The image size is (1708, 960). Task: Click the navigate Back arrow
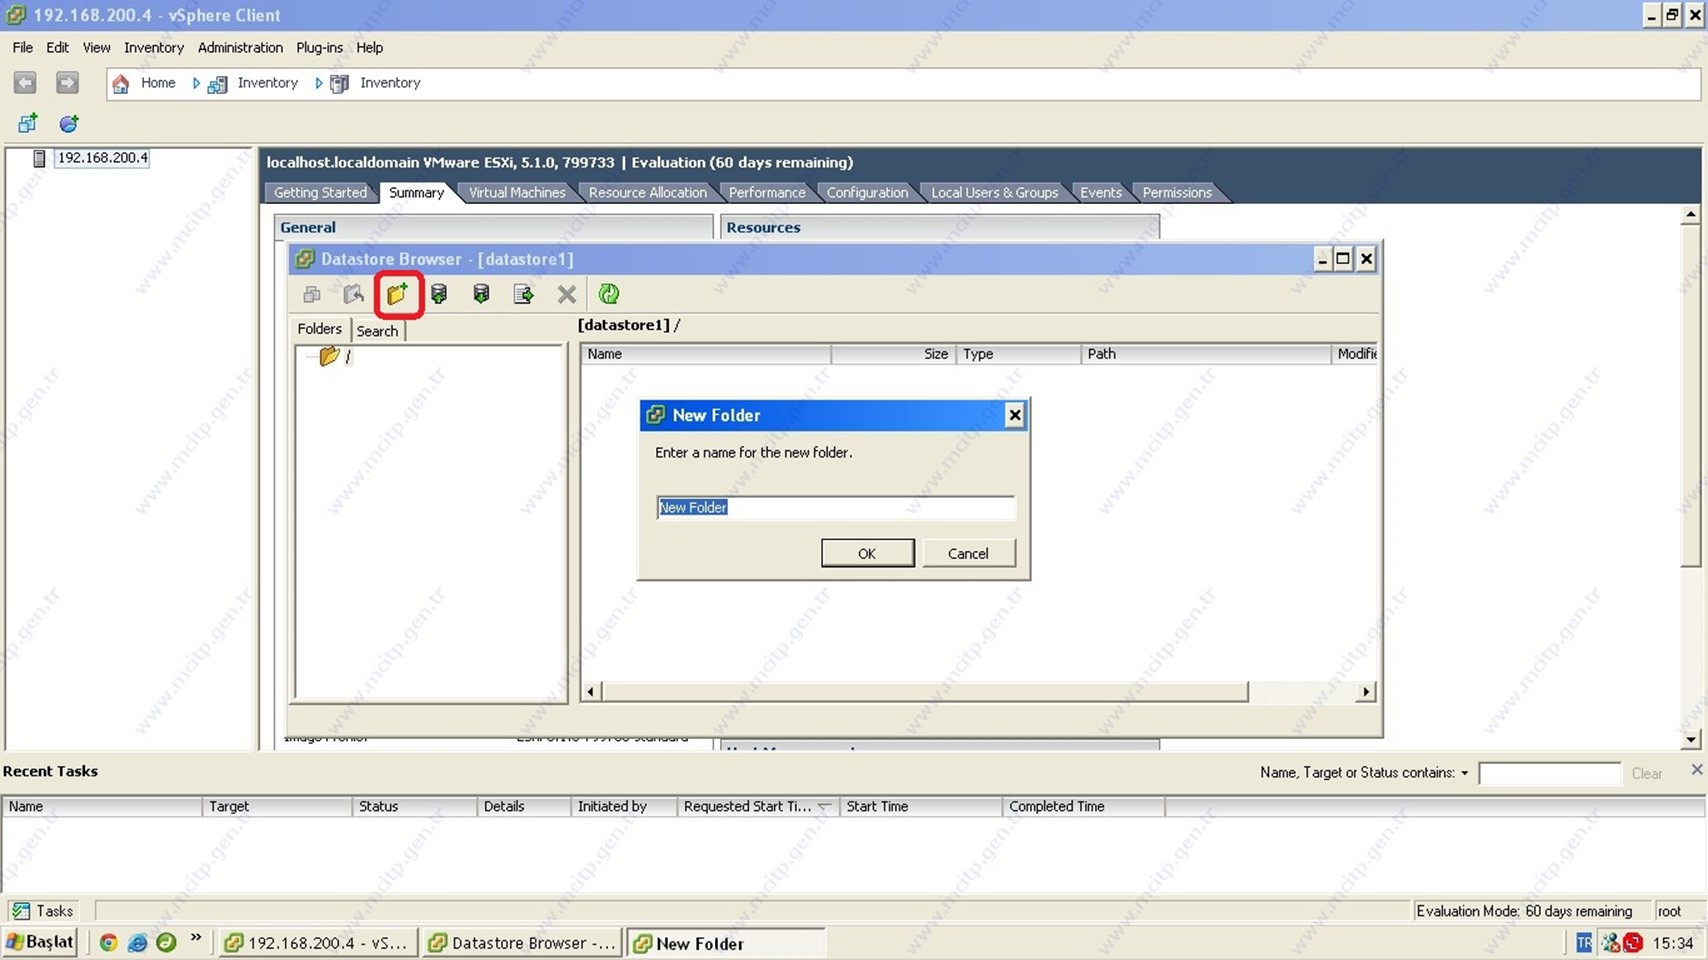pos(25,83)
